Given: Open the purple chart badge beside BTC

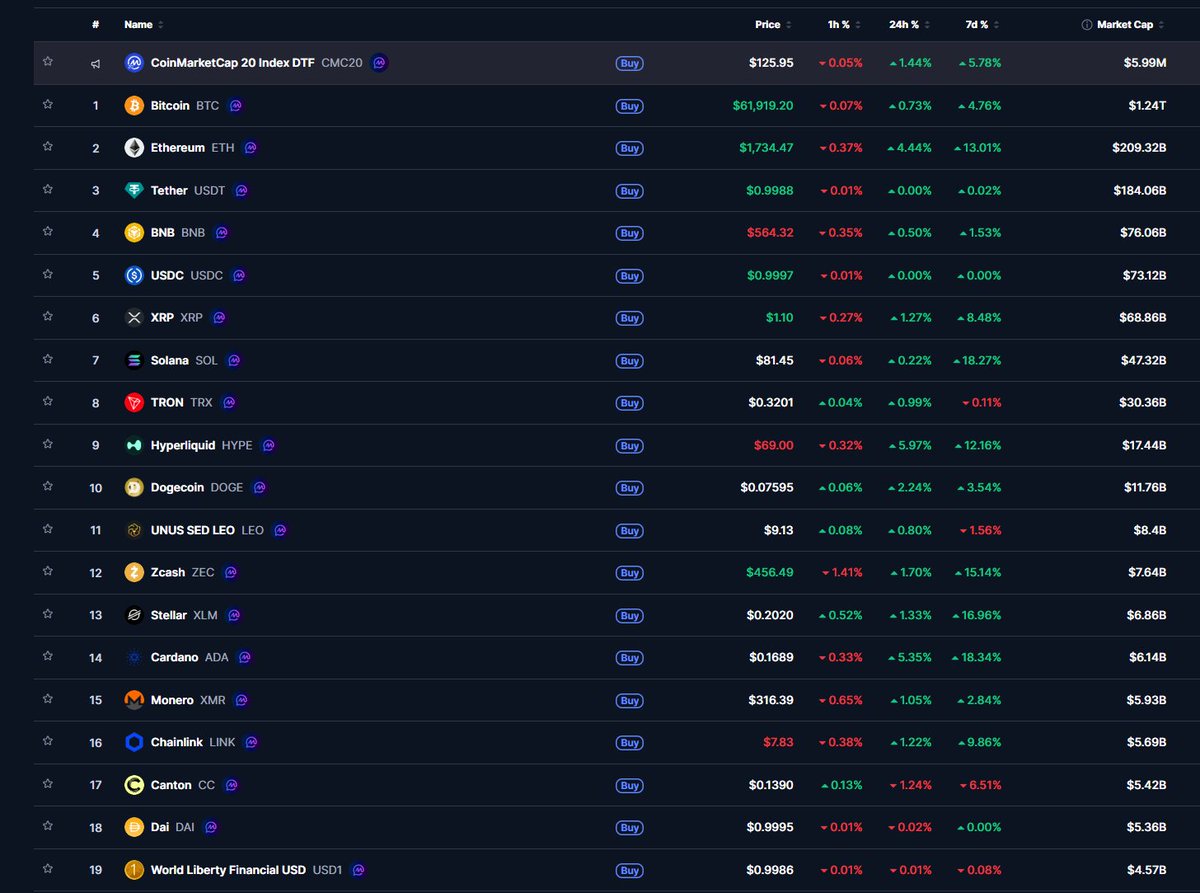Looking at the screenshot, I should point(235,105).
